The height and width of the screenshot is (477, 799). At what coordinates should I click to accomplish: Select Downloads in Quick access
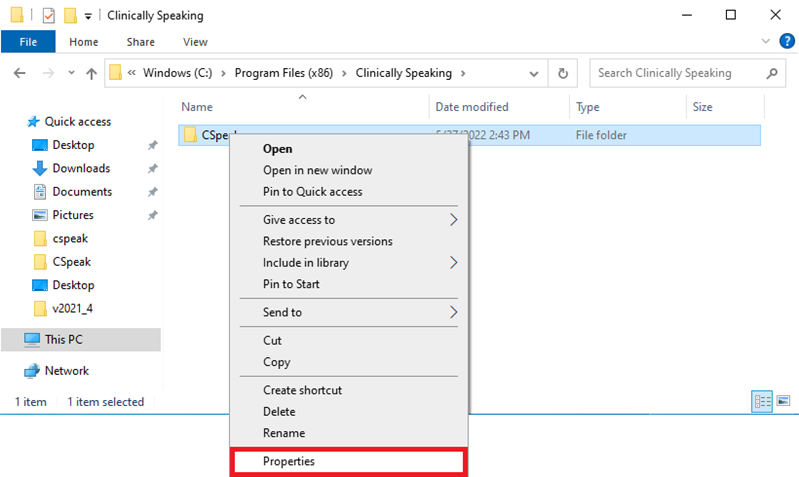pos(81,168)
